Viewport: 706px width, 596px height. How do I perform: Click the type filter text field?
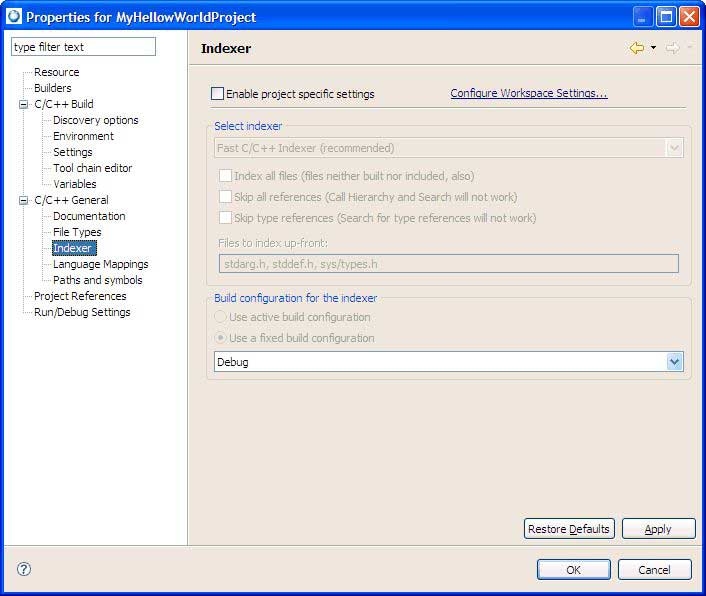(83, 47)
